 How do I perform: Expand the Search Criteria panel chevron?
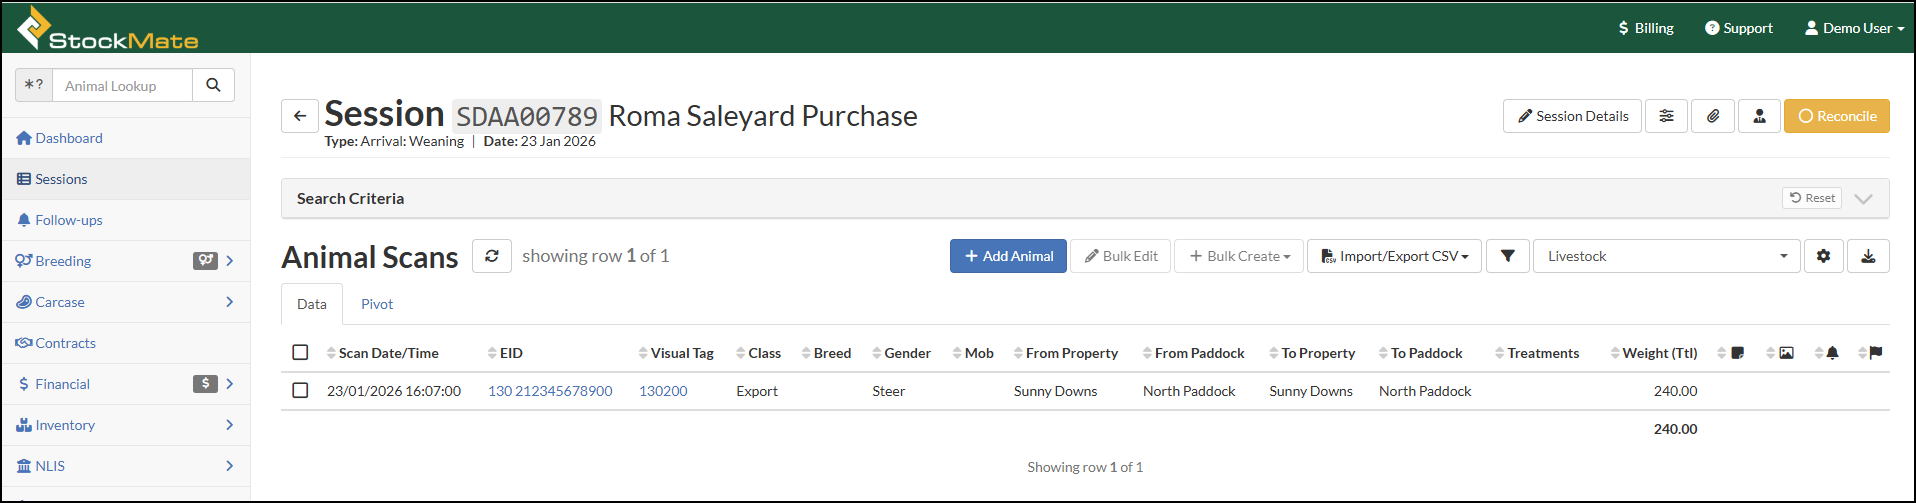point(1863,198)
